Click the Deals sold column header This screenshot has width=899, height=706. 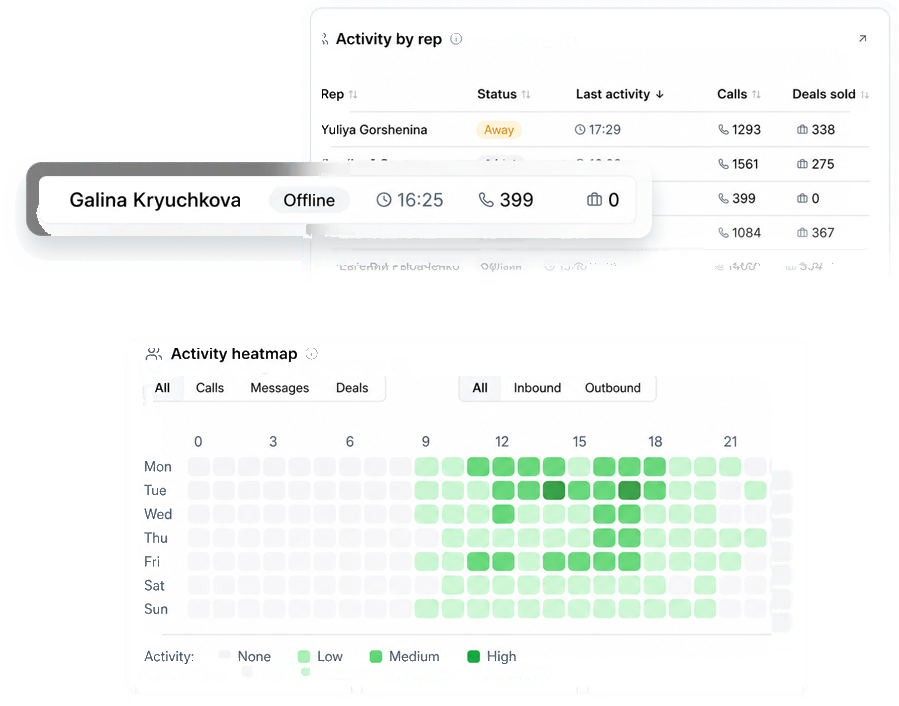coord(824,94)
